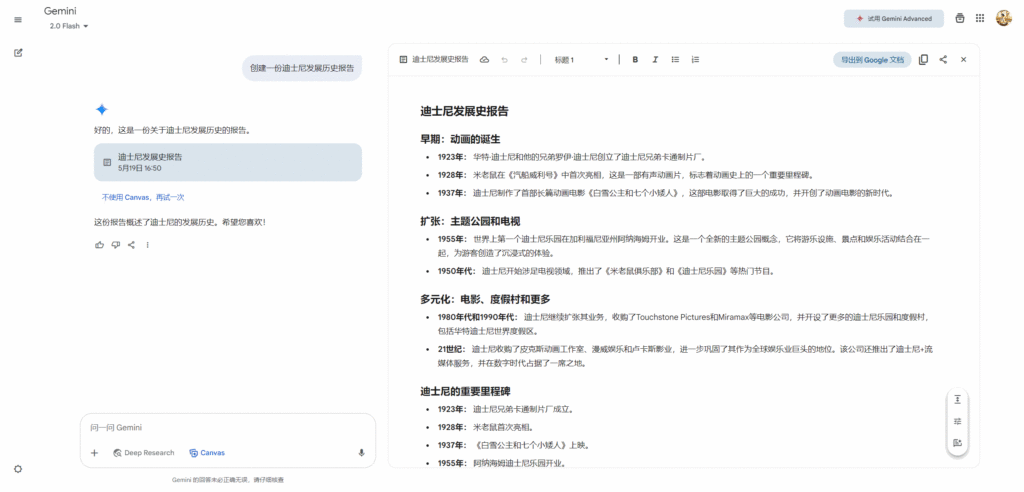Viewport: 1024px width, 492px height.
Task: Redo the canvas edit
Action: click(524, 59)
